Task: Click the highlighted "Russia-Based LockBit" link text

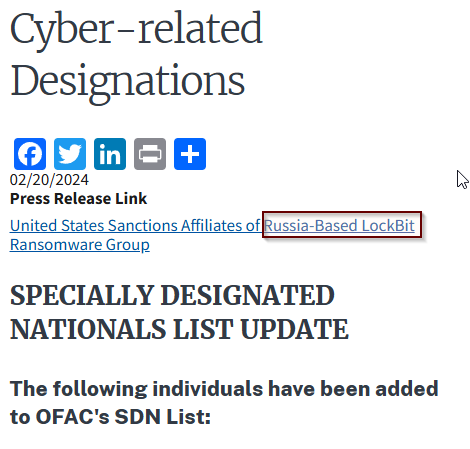Action: (x=339, y=226)
